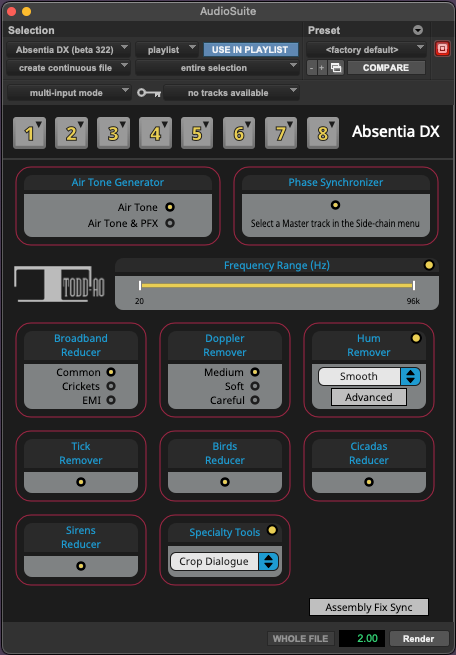The height and width of the screenshot is (655, 456).
Task: Open the factory default preset dropdown
Action: click(366, 49)
